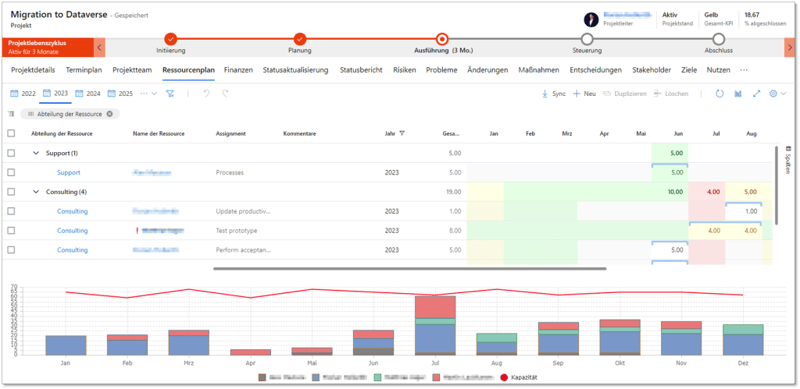Screen dimensions: 800x389
Task: Check the Support (1) group checkbox
Action: 11,153
